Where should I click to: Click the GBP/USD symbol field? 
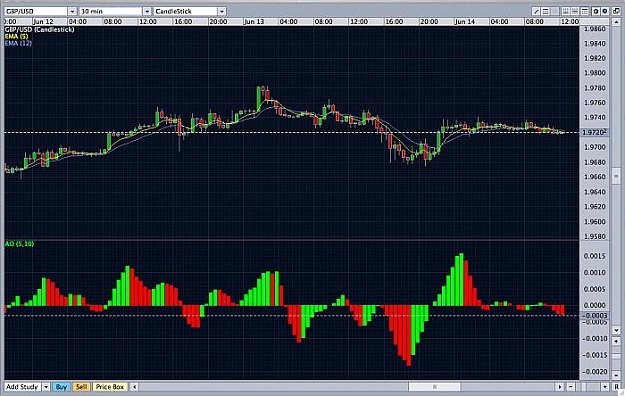point(36,11)
